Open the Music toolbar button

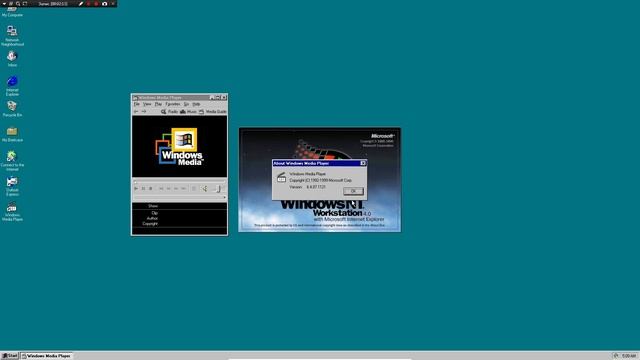tap(188, 111)
